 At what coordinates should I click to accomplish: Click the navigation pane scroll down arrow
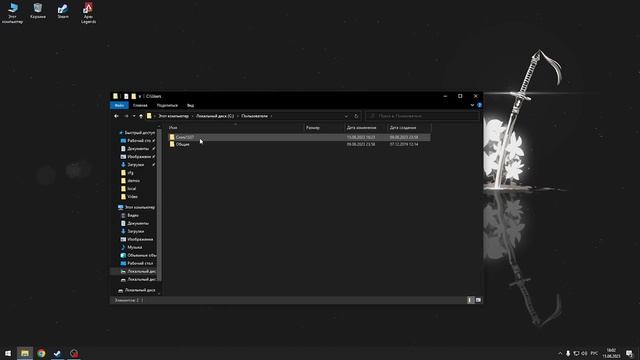159,293
